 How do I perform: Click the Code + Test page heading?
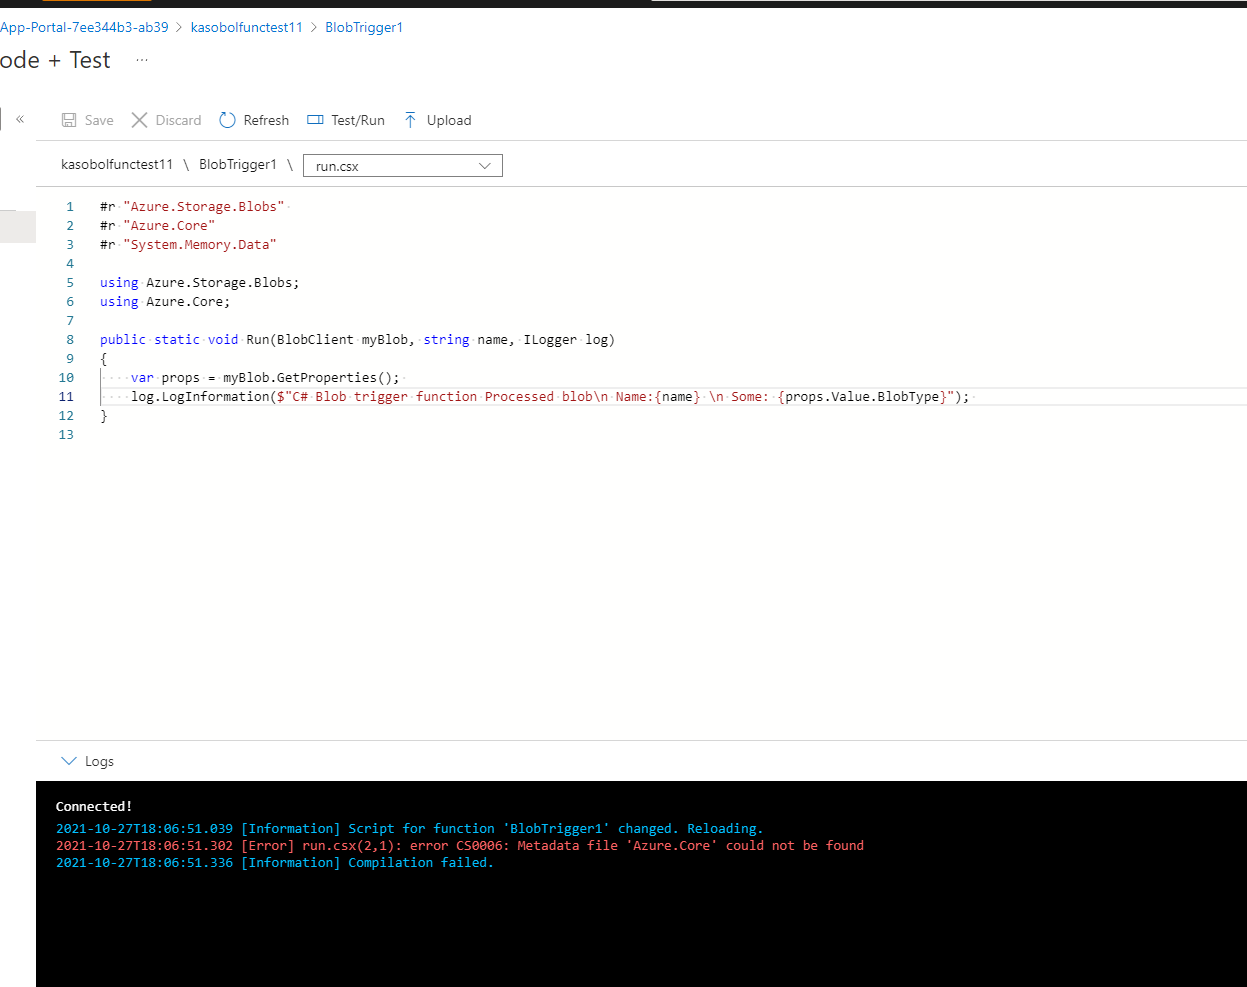(x=55, y=60)
